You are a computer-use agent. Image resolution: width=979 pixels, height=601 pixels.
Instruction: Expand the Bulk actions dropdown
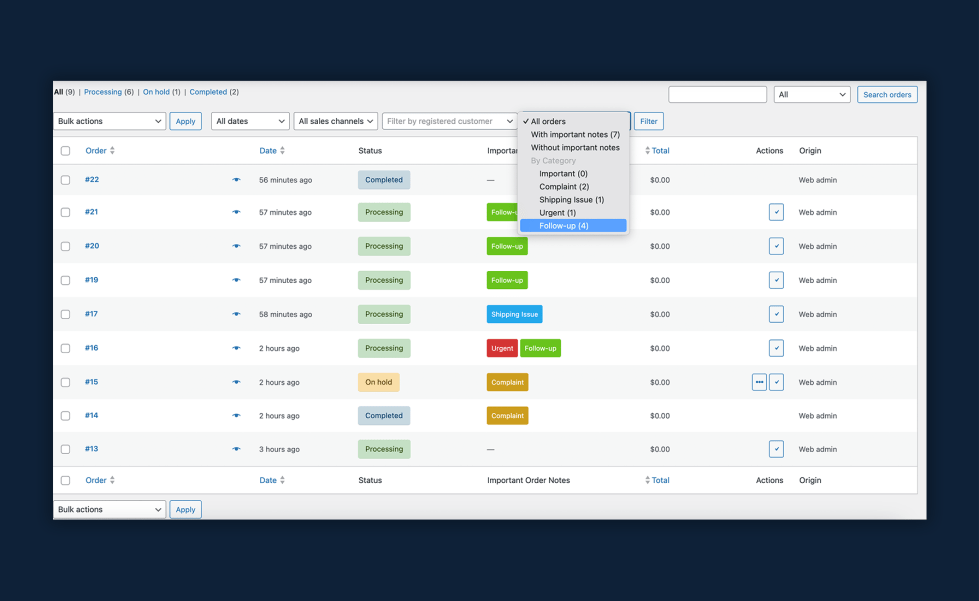[109, 120]
